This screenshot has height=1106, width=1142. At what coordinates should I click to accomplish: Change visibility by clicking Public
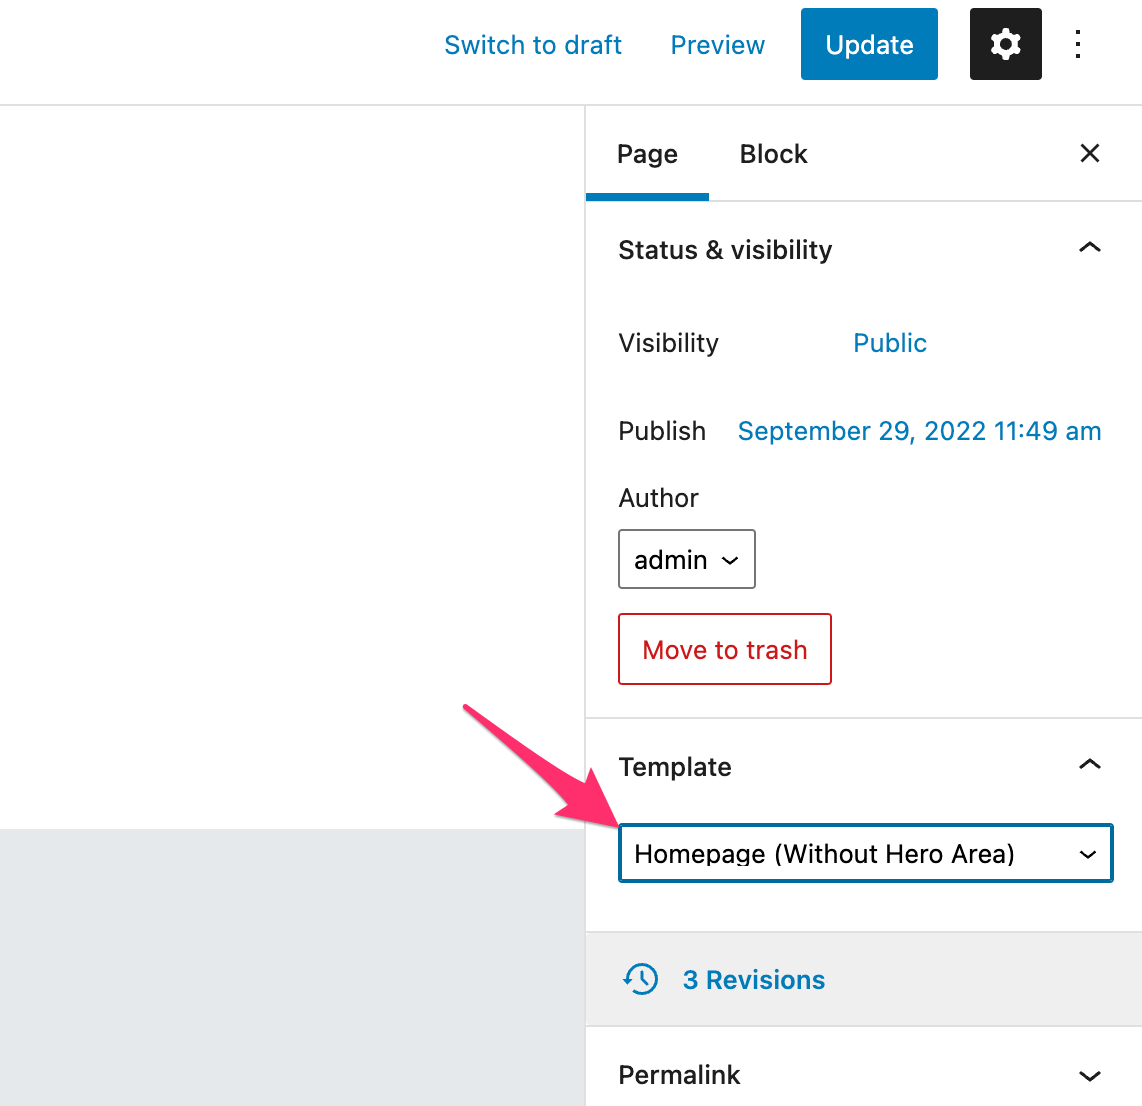[889, 343]
